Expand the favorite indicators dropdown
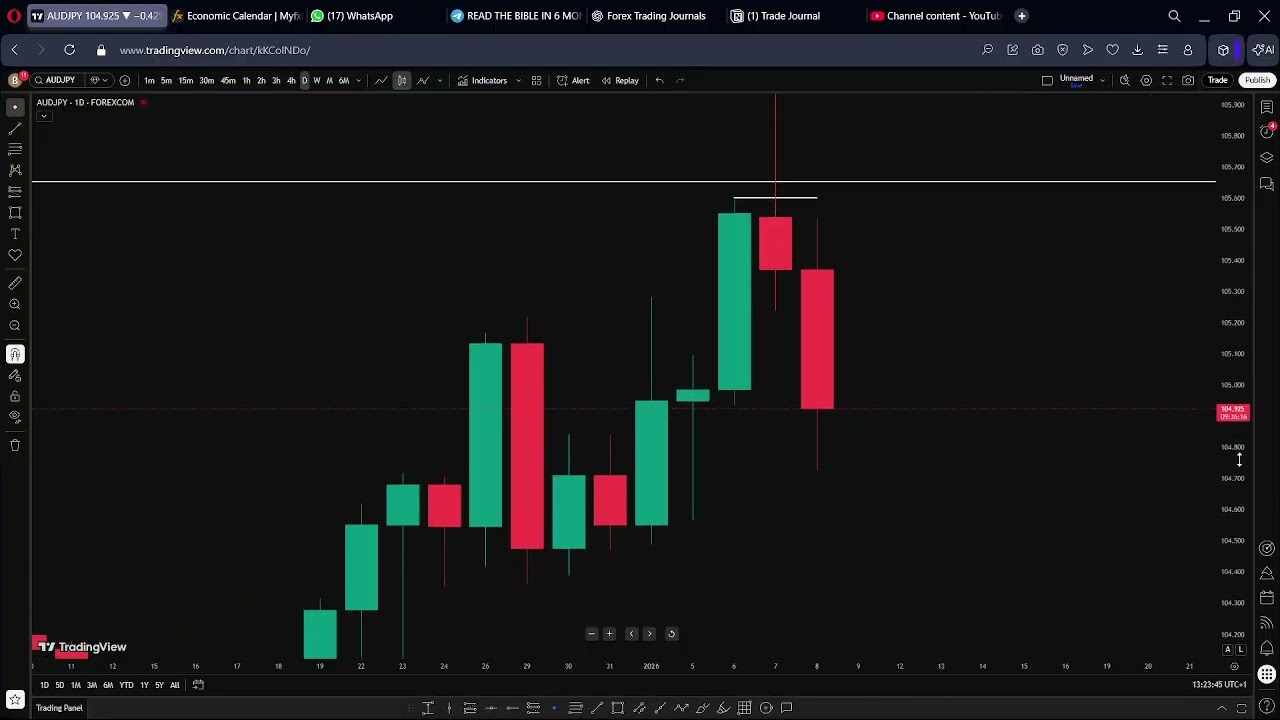The width and height of the screenshot is (1280, 720). pos(518,80)
